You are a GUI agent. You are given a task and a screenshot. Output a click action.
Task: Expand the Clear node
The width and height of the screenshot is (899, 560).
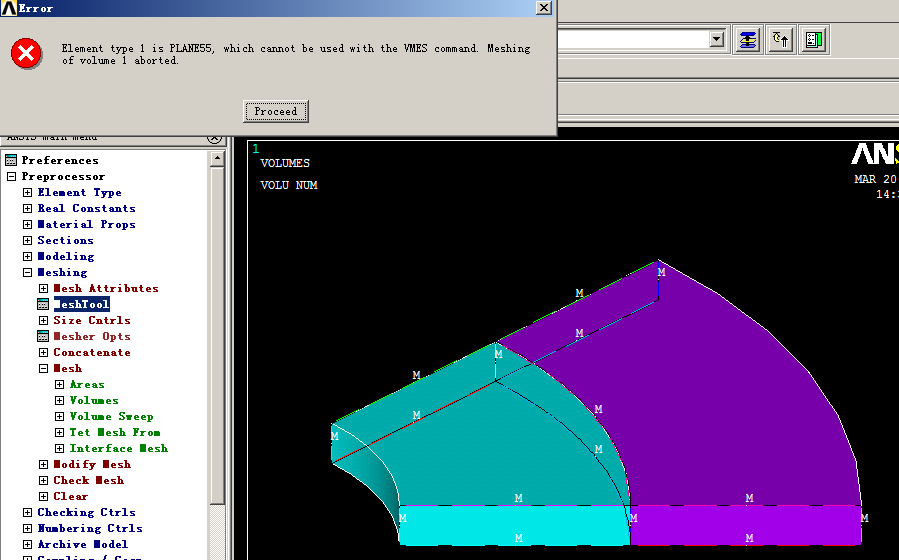[43, 497]
